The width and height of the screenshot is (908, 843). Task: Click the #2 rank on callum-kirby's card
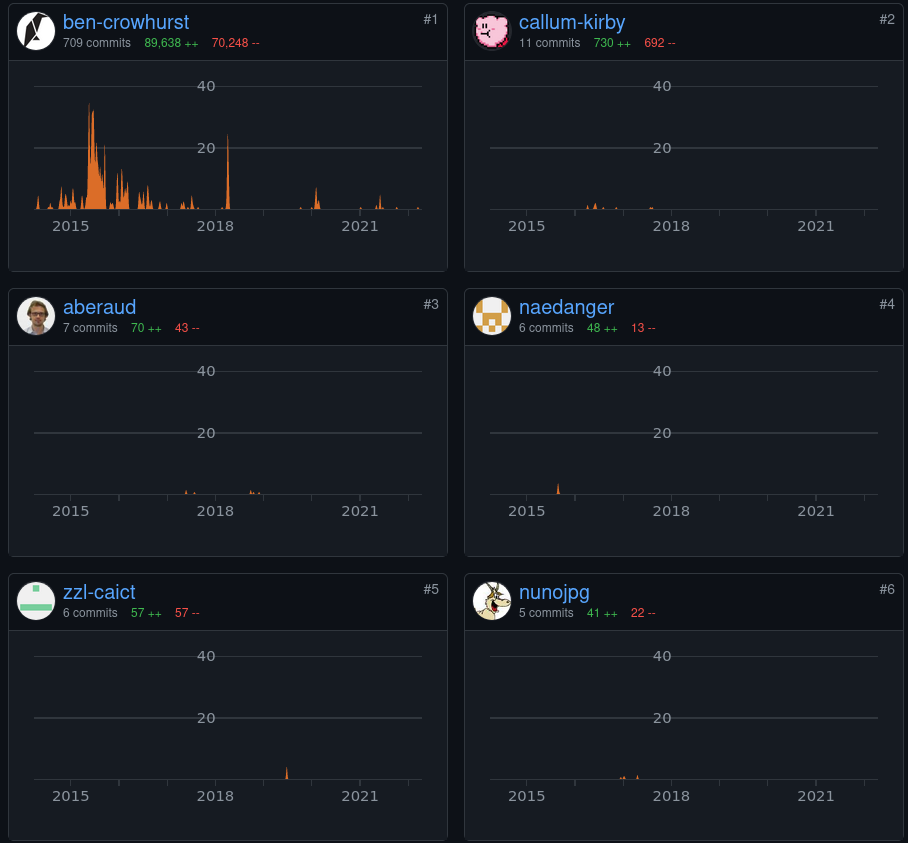tap(887, 19)
